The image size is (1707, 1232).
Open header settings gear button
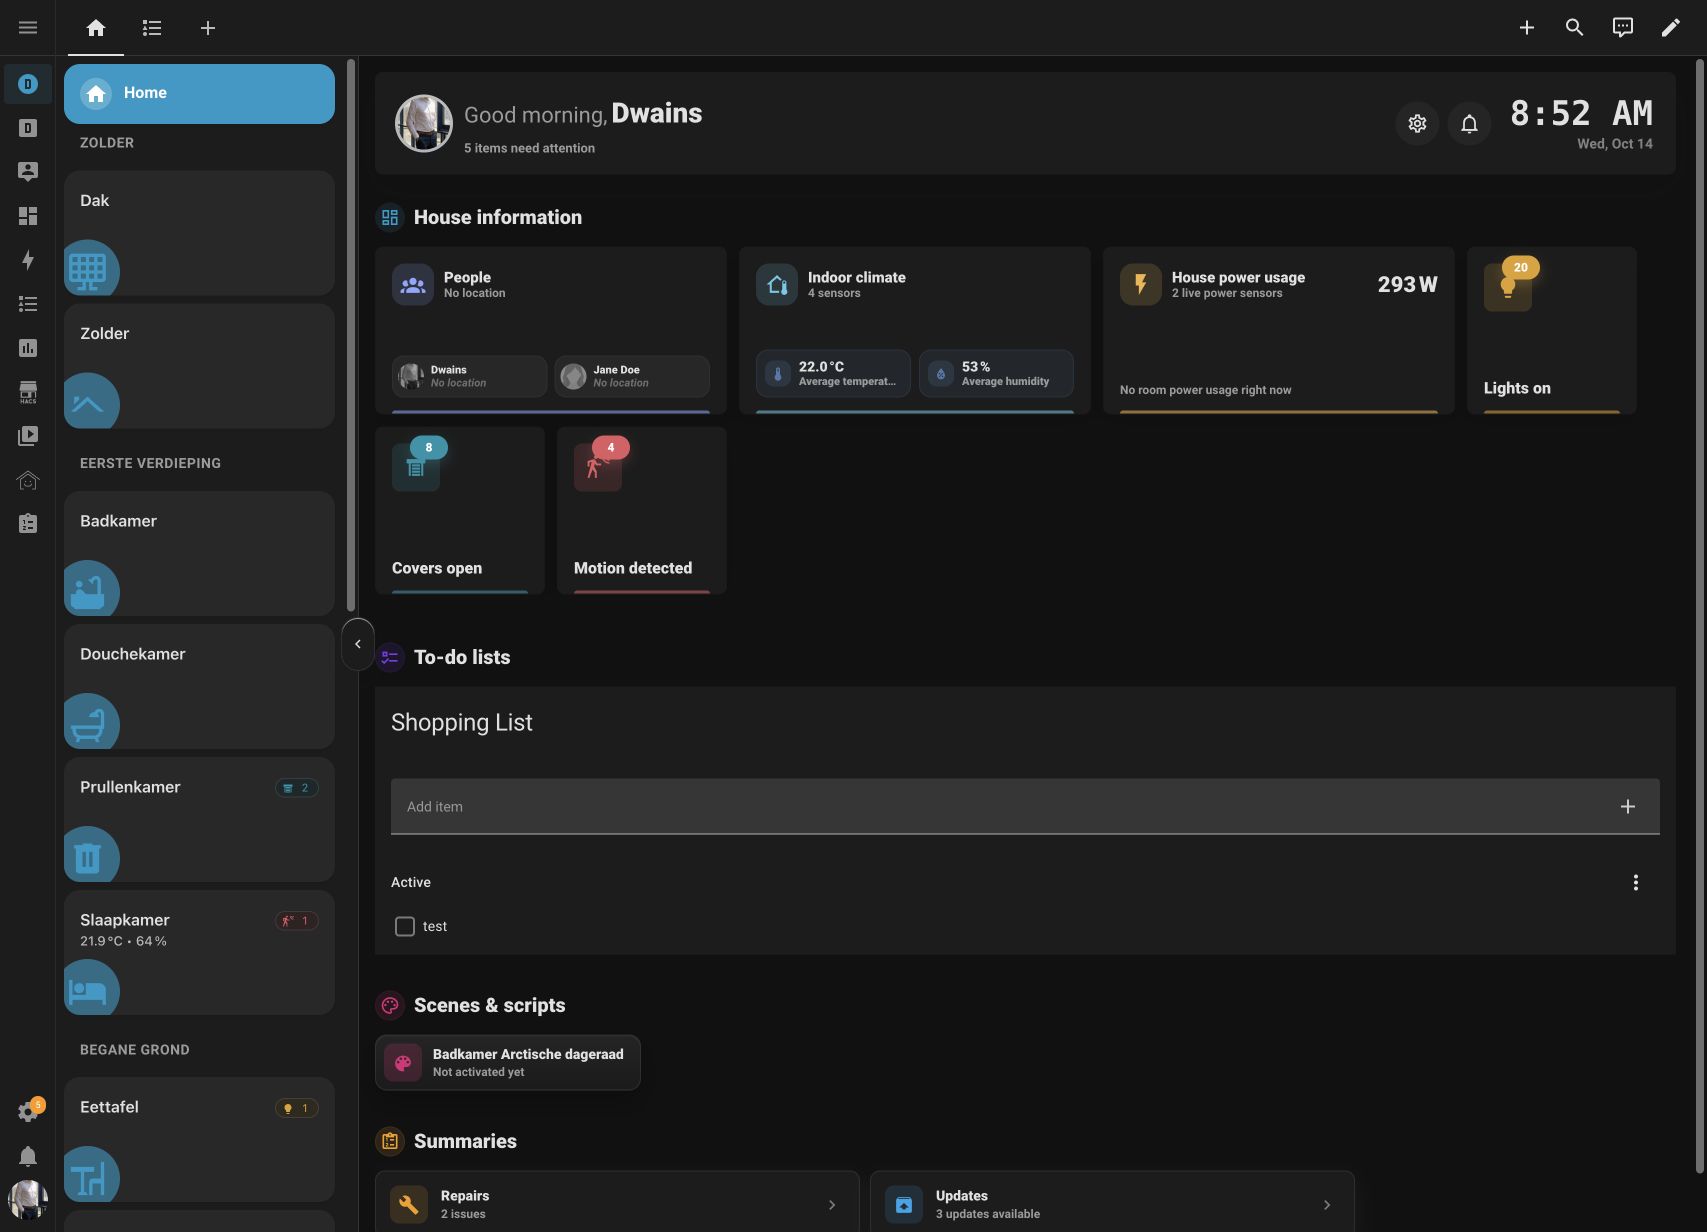1417,124
